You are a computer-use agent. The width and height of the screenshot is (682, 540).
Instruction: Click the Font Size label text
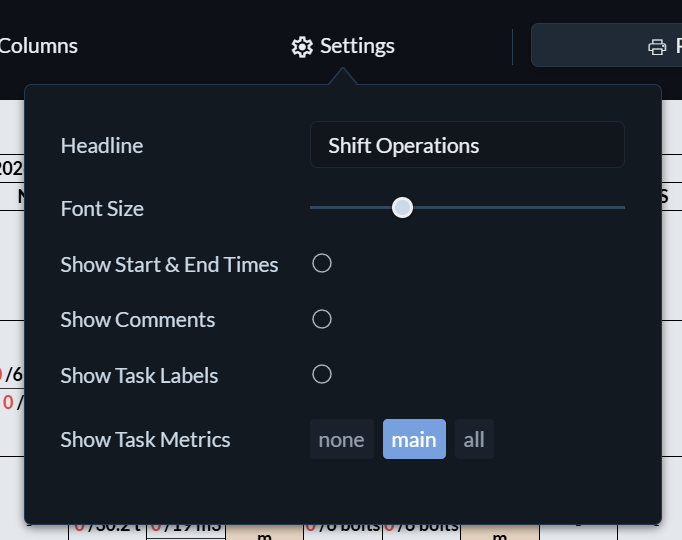click(x=102, y=209)
